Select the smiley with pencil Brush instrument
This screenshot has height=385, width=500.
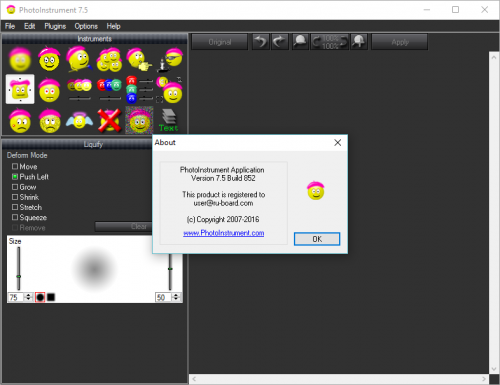pos(79,59)
